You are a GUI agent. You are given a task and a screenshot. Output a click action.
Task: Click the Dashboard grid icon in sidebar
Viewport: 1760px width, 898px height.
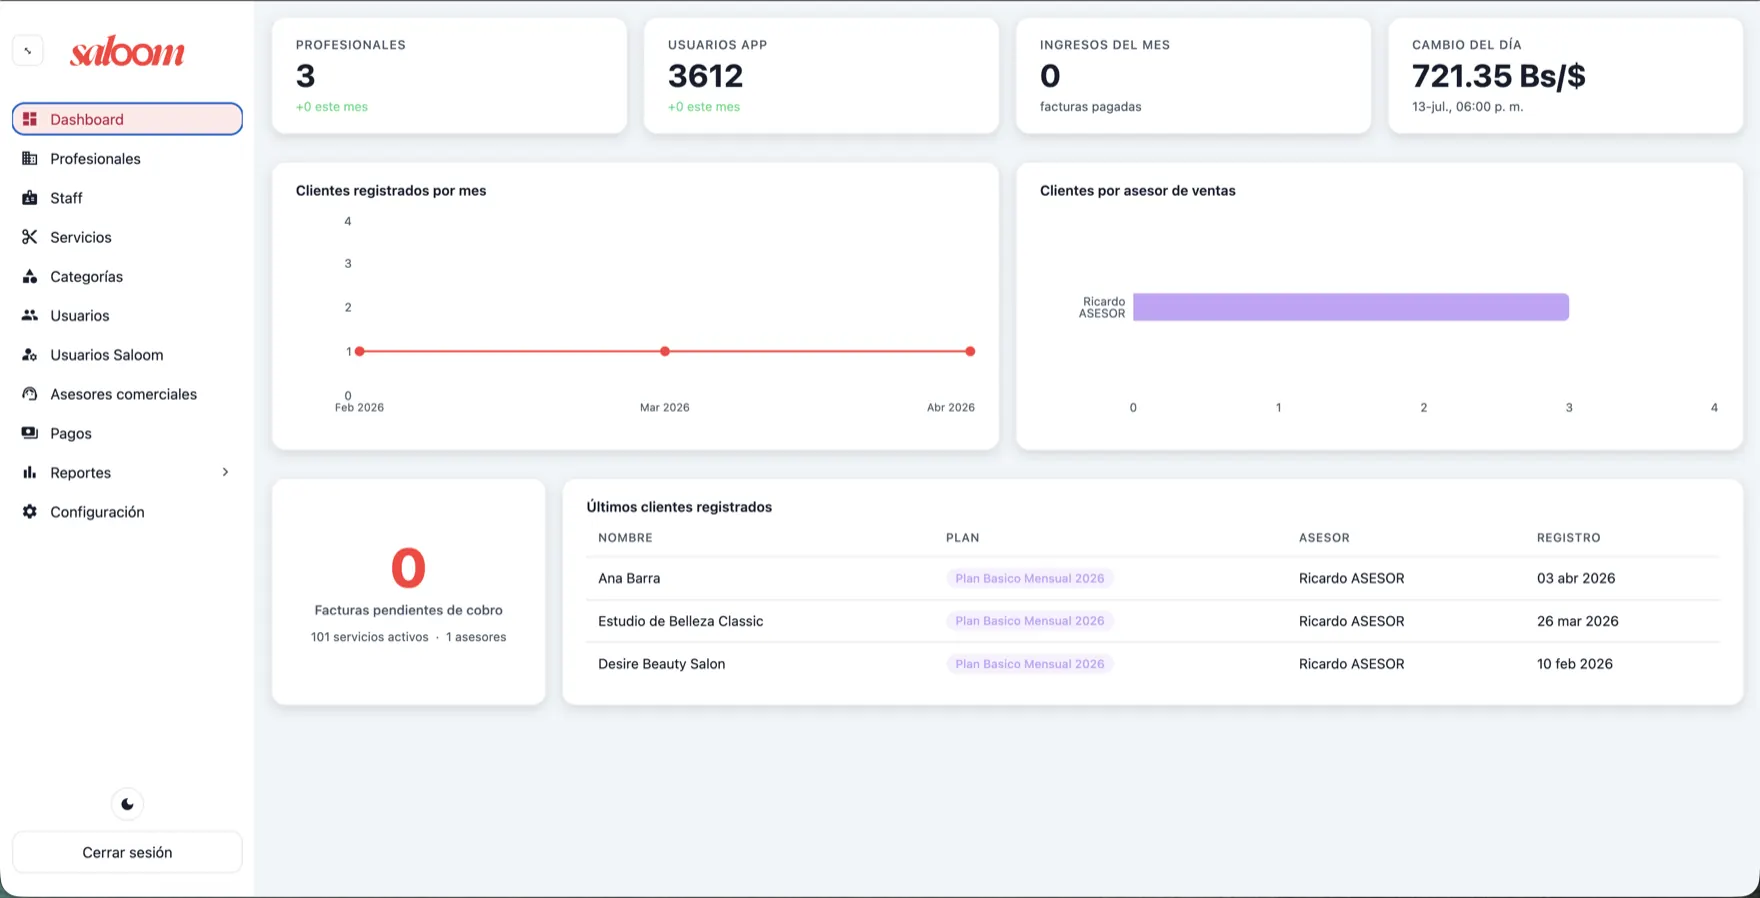pos(30,119)
